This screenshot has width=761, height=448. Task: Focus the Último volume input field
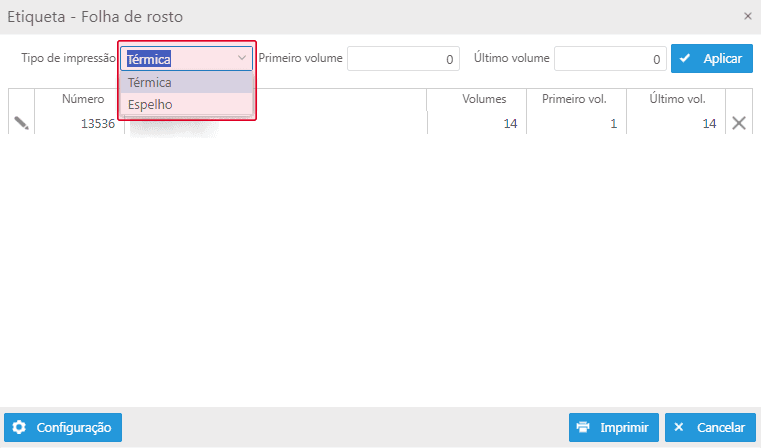610,59
